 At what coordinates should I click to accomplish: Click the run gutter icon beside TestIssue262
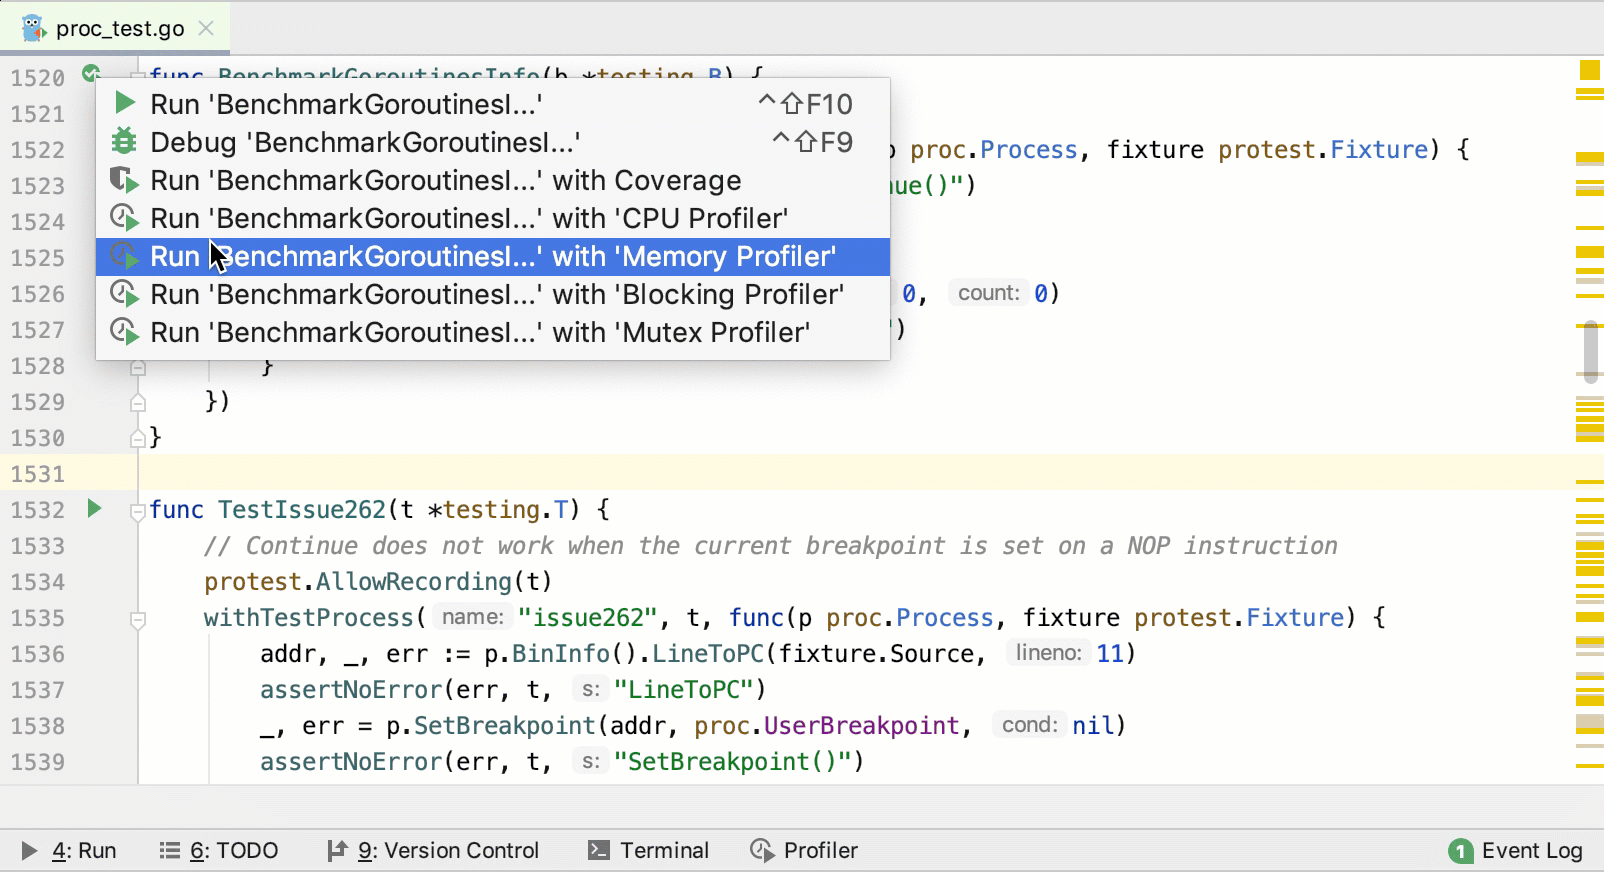(94, 509)
